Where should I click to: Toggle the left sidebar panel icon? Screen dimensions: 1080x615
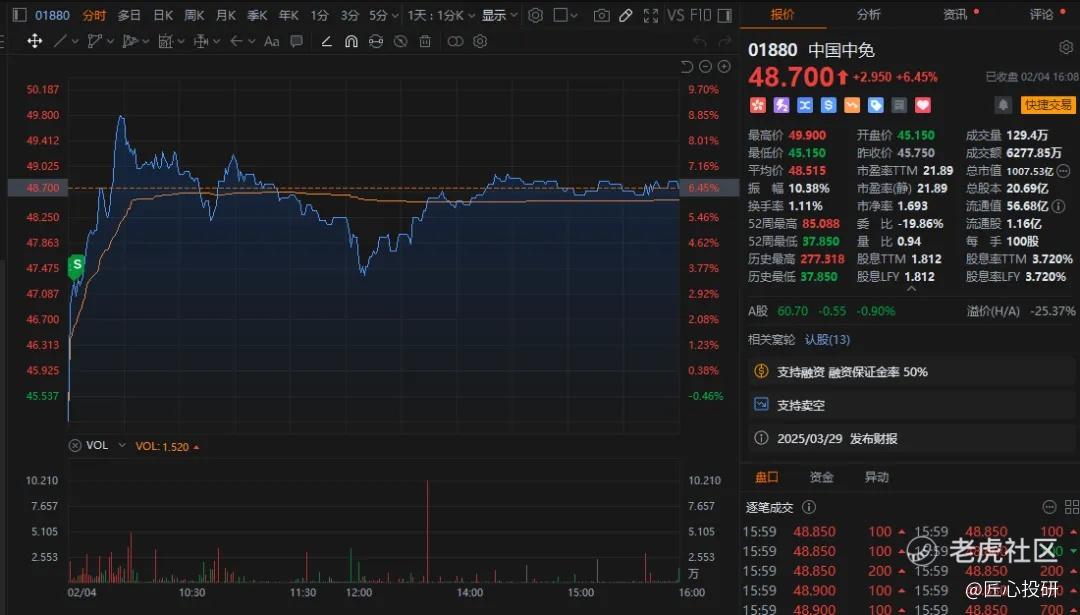point(19,15)
